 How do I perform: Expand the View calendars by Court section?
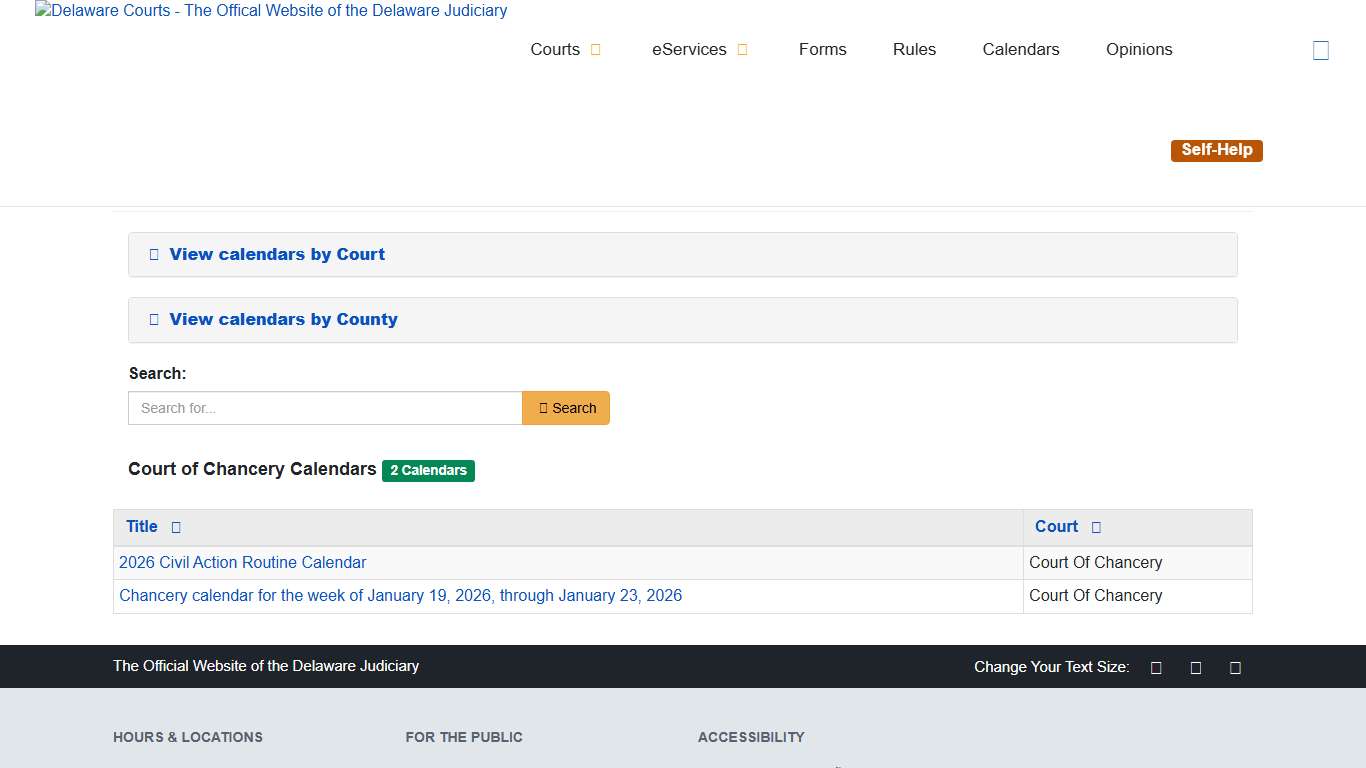(x=277, y=254)
